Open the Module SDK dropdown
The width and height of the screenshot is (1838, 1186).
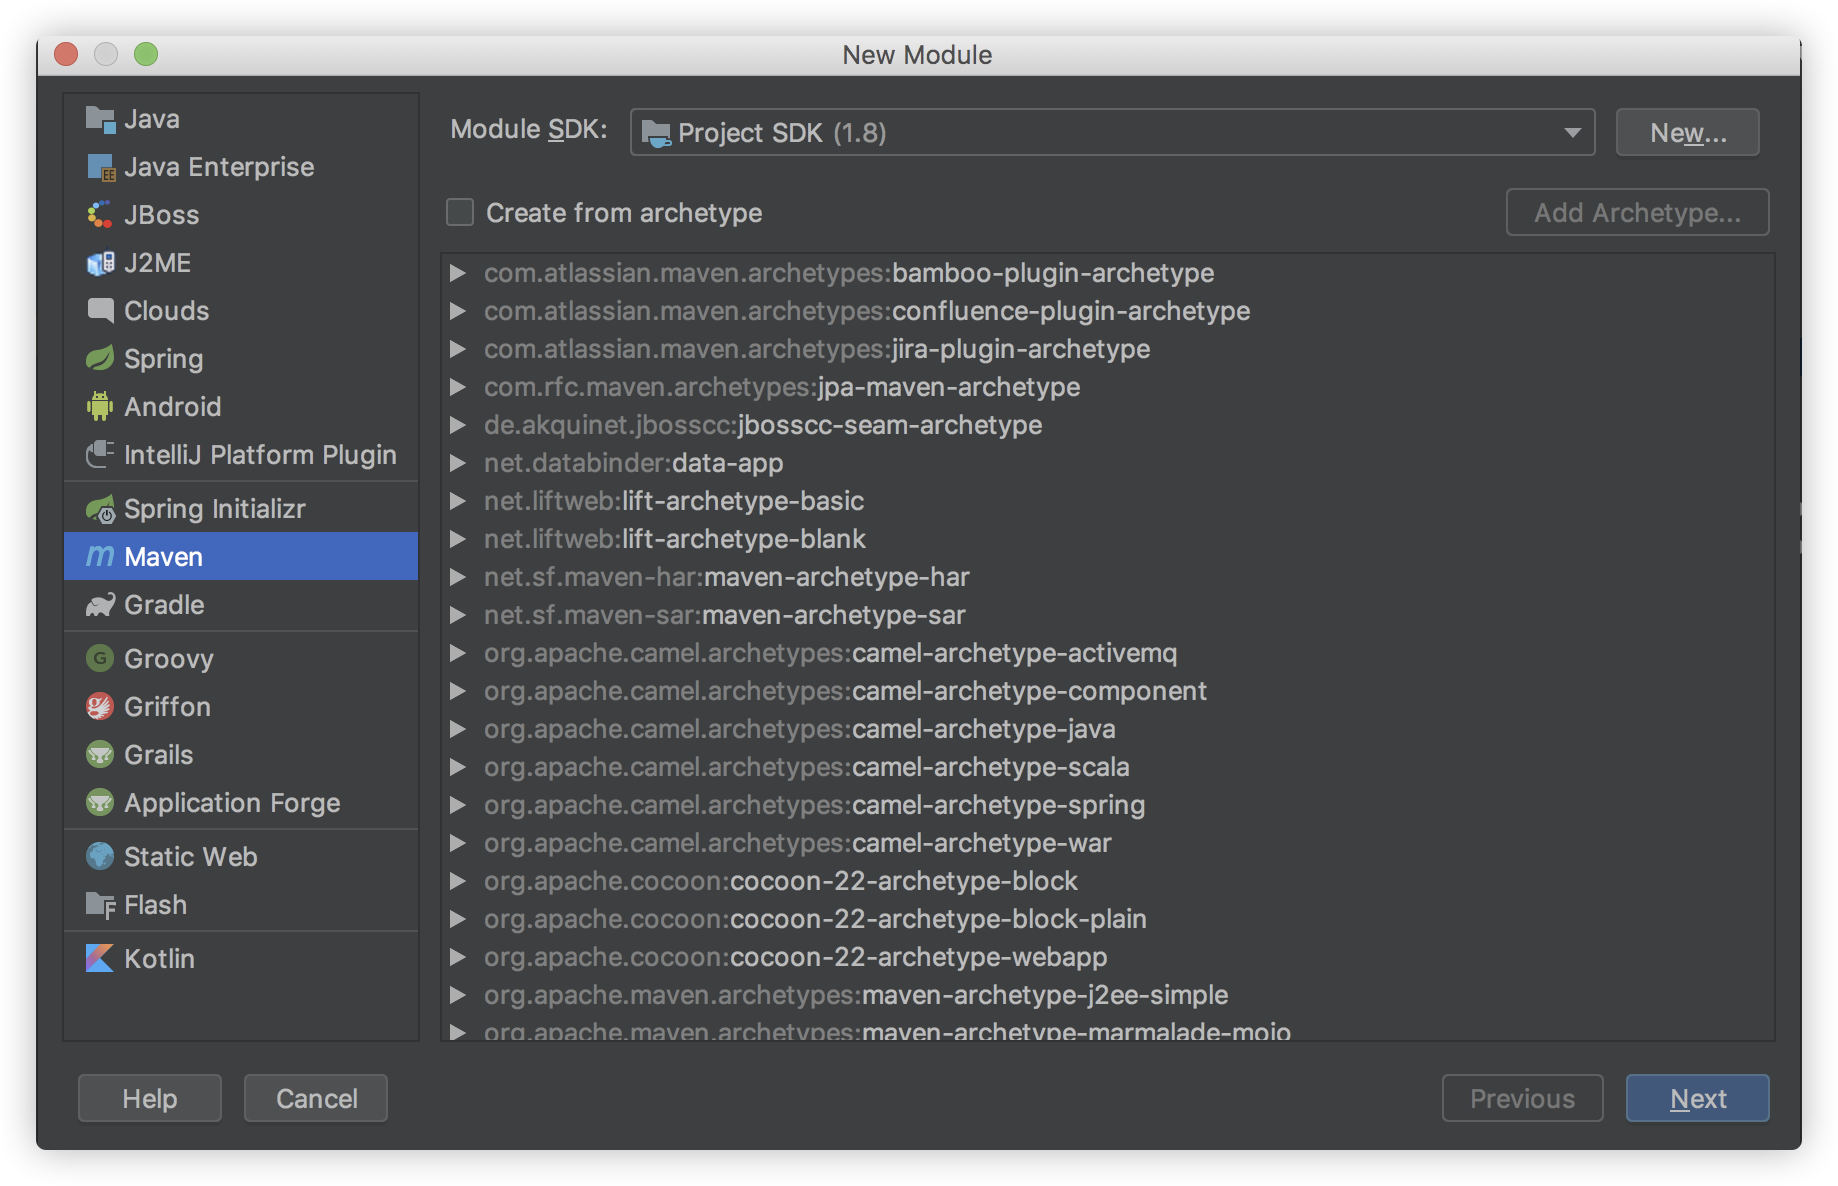point(1112,132)
